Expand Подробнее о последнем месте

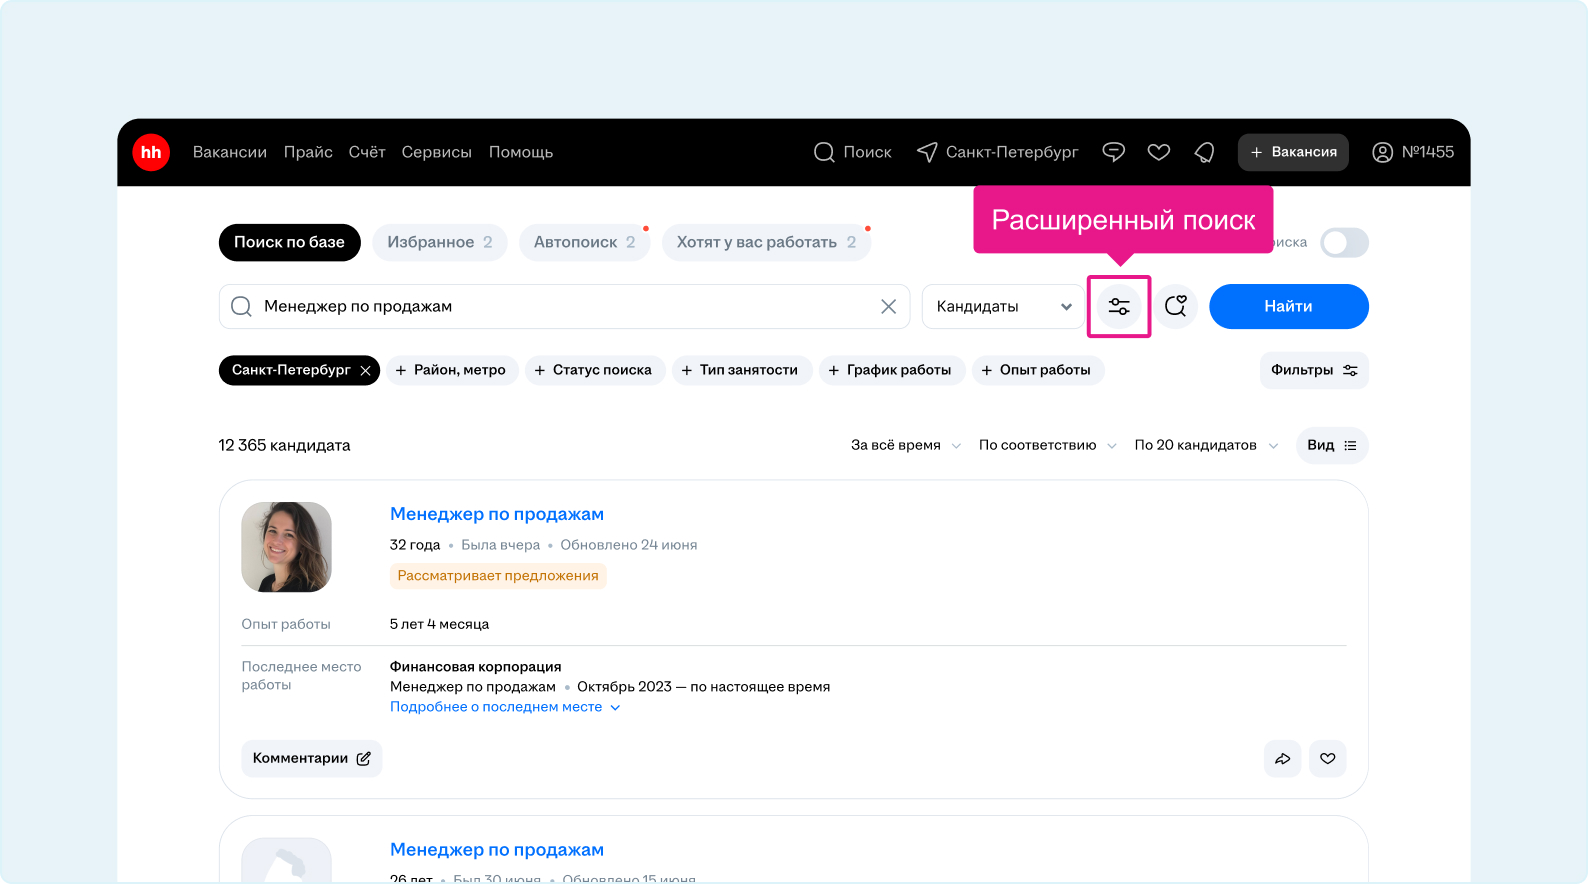tap(505, 707)
